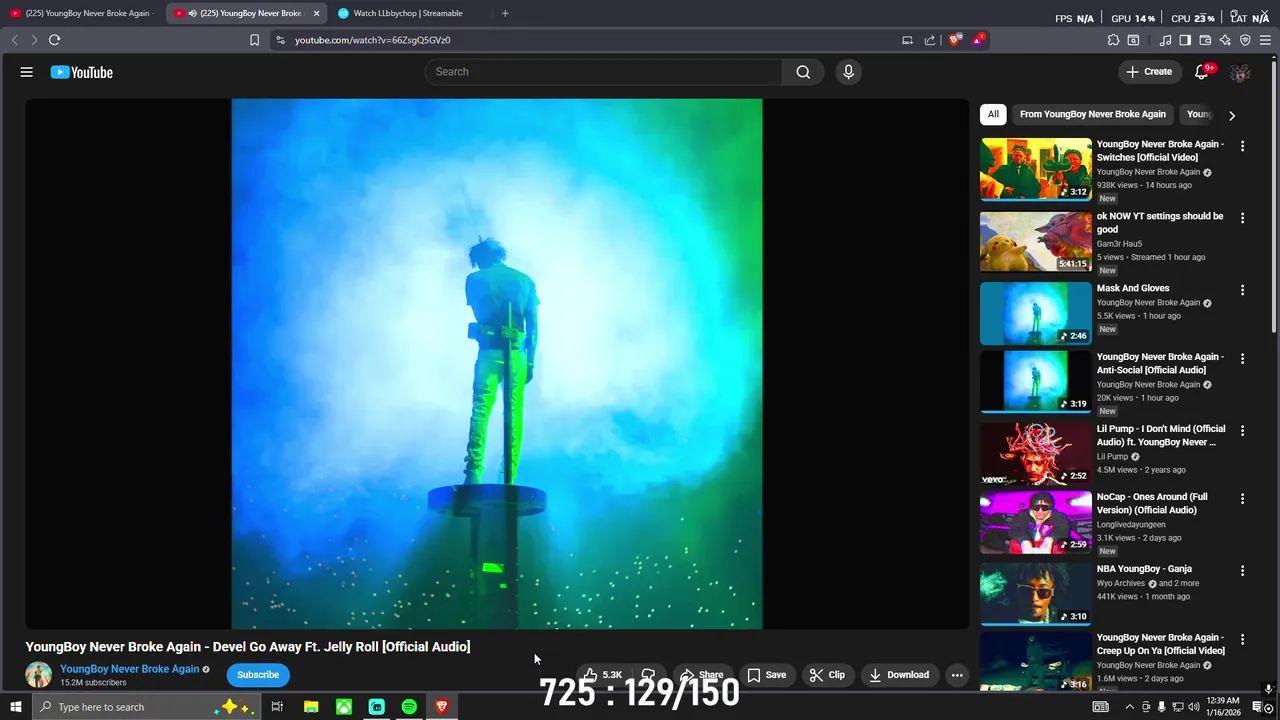Share this page via address bar icon
1280x720 pixels.
pyautogui.click(x=930, y=40)
